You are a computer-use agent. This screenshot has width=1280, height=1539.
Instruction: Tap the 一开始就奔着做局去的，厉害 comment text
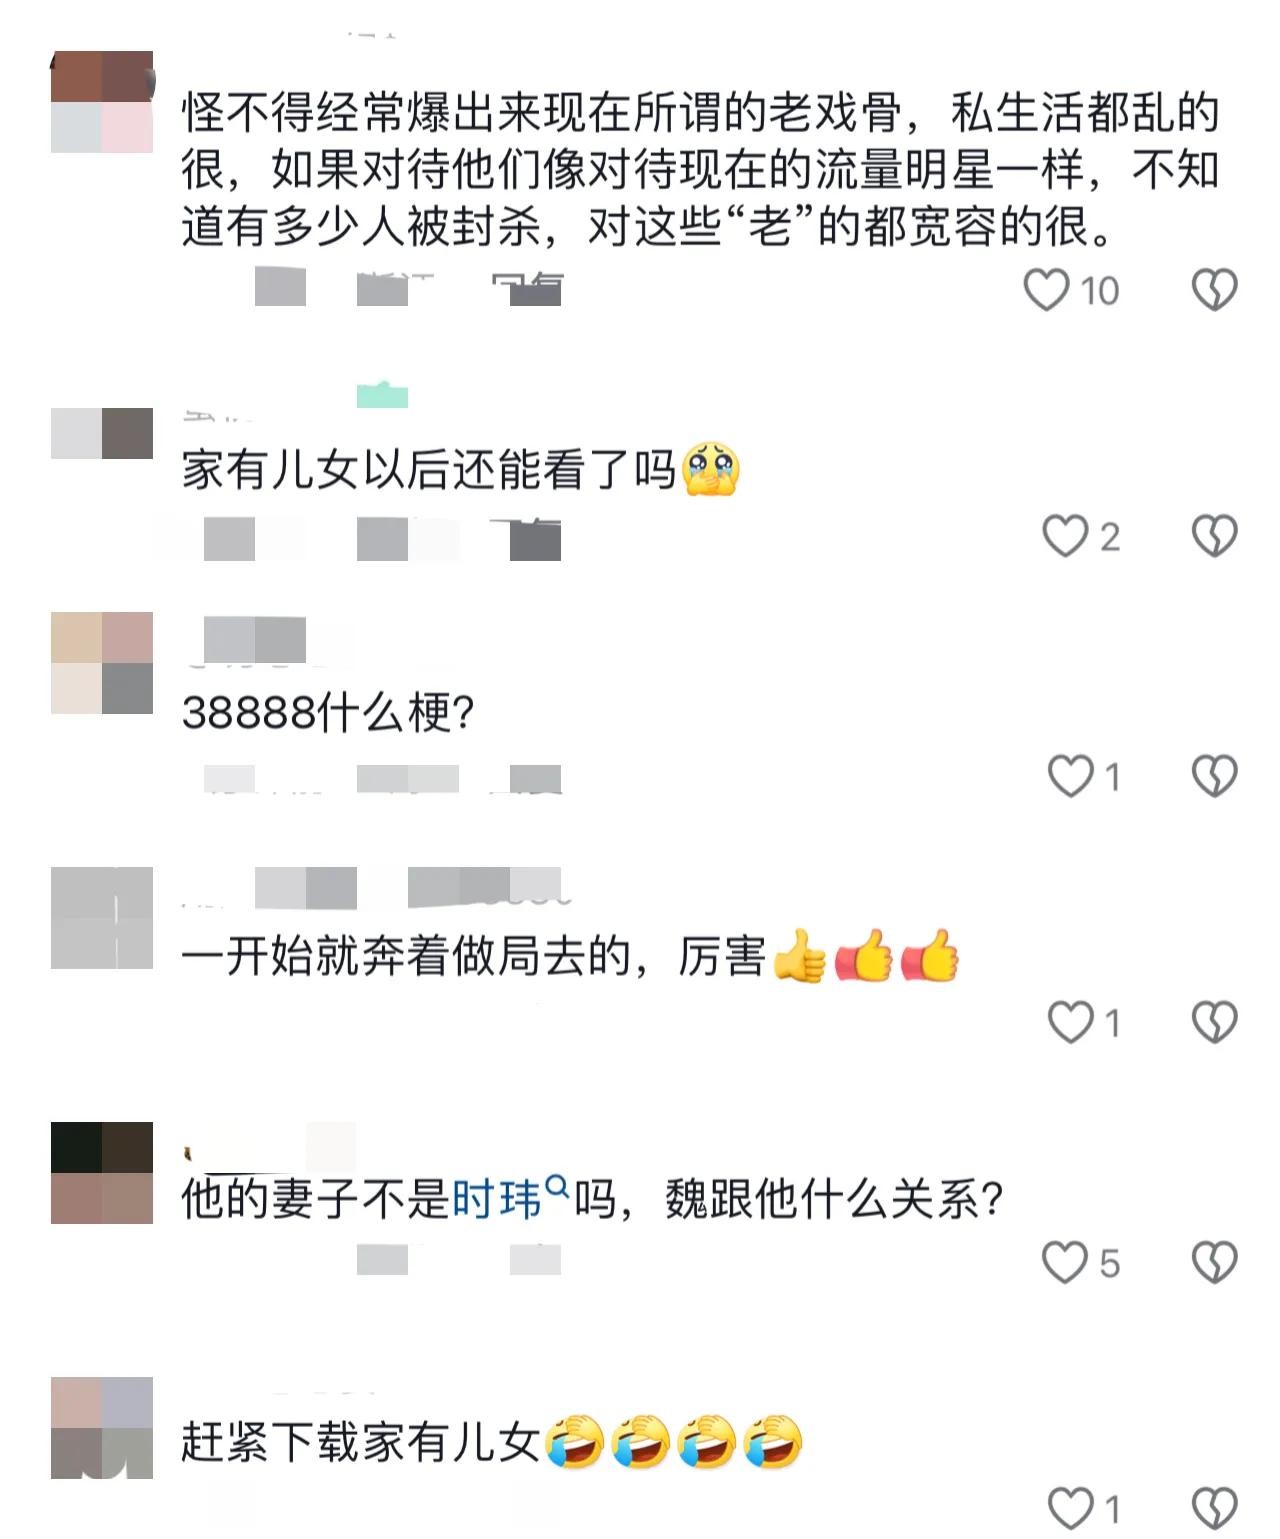coord(570,956)
